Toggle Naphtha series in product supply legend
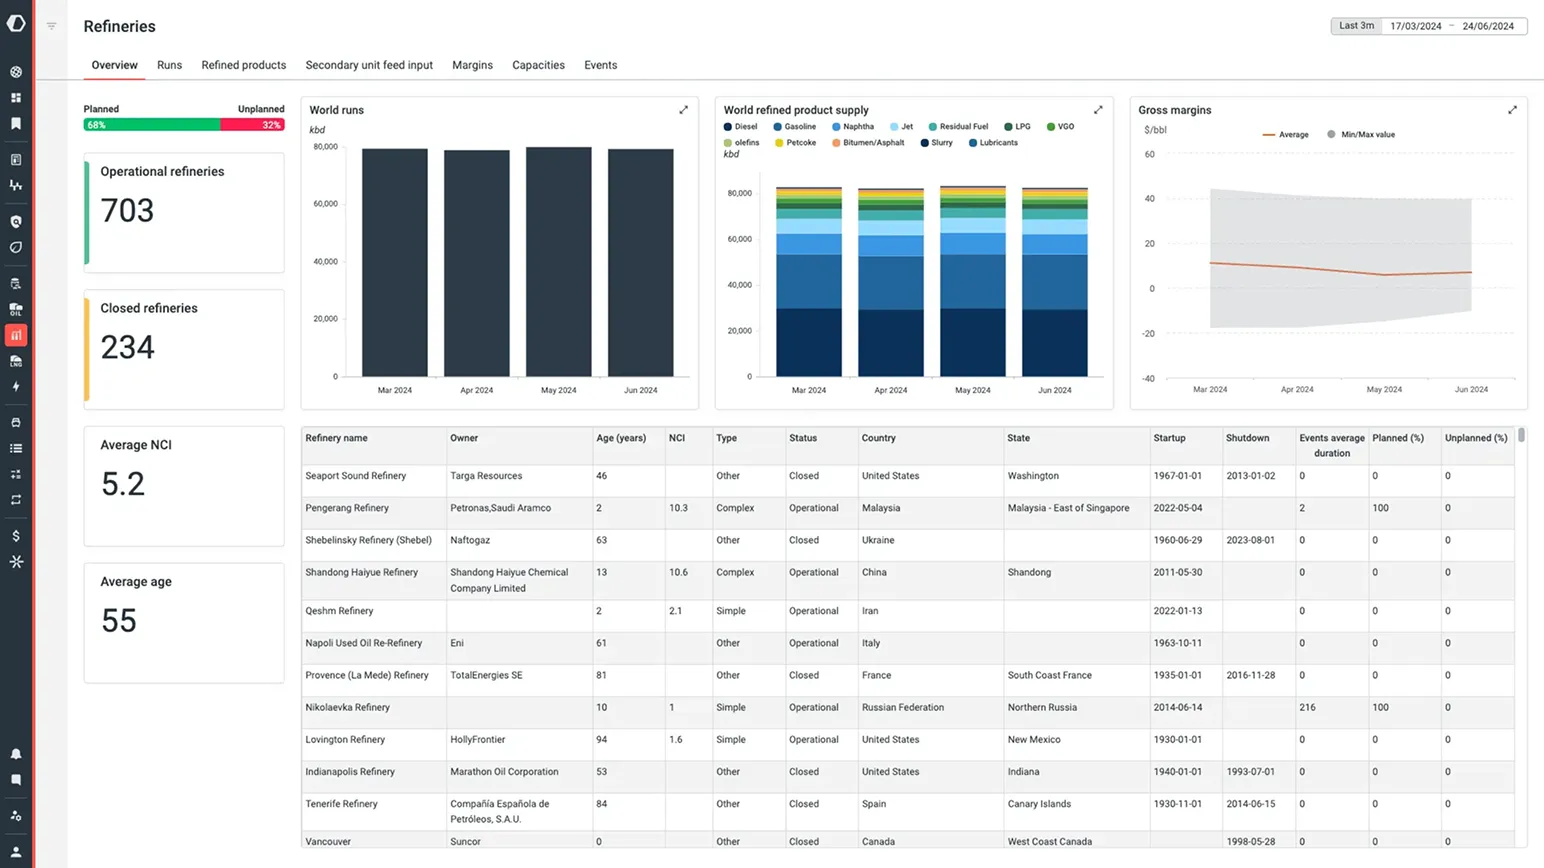 pos(853,127)
